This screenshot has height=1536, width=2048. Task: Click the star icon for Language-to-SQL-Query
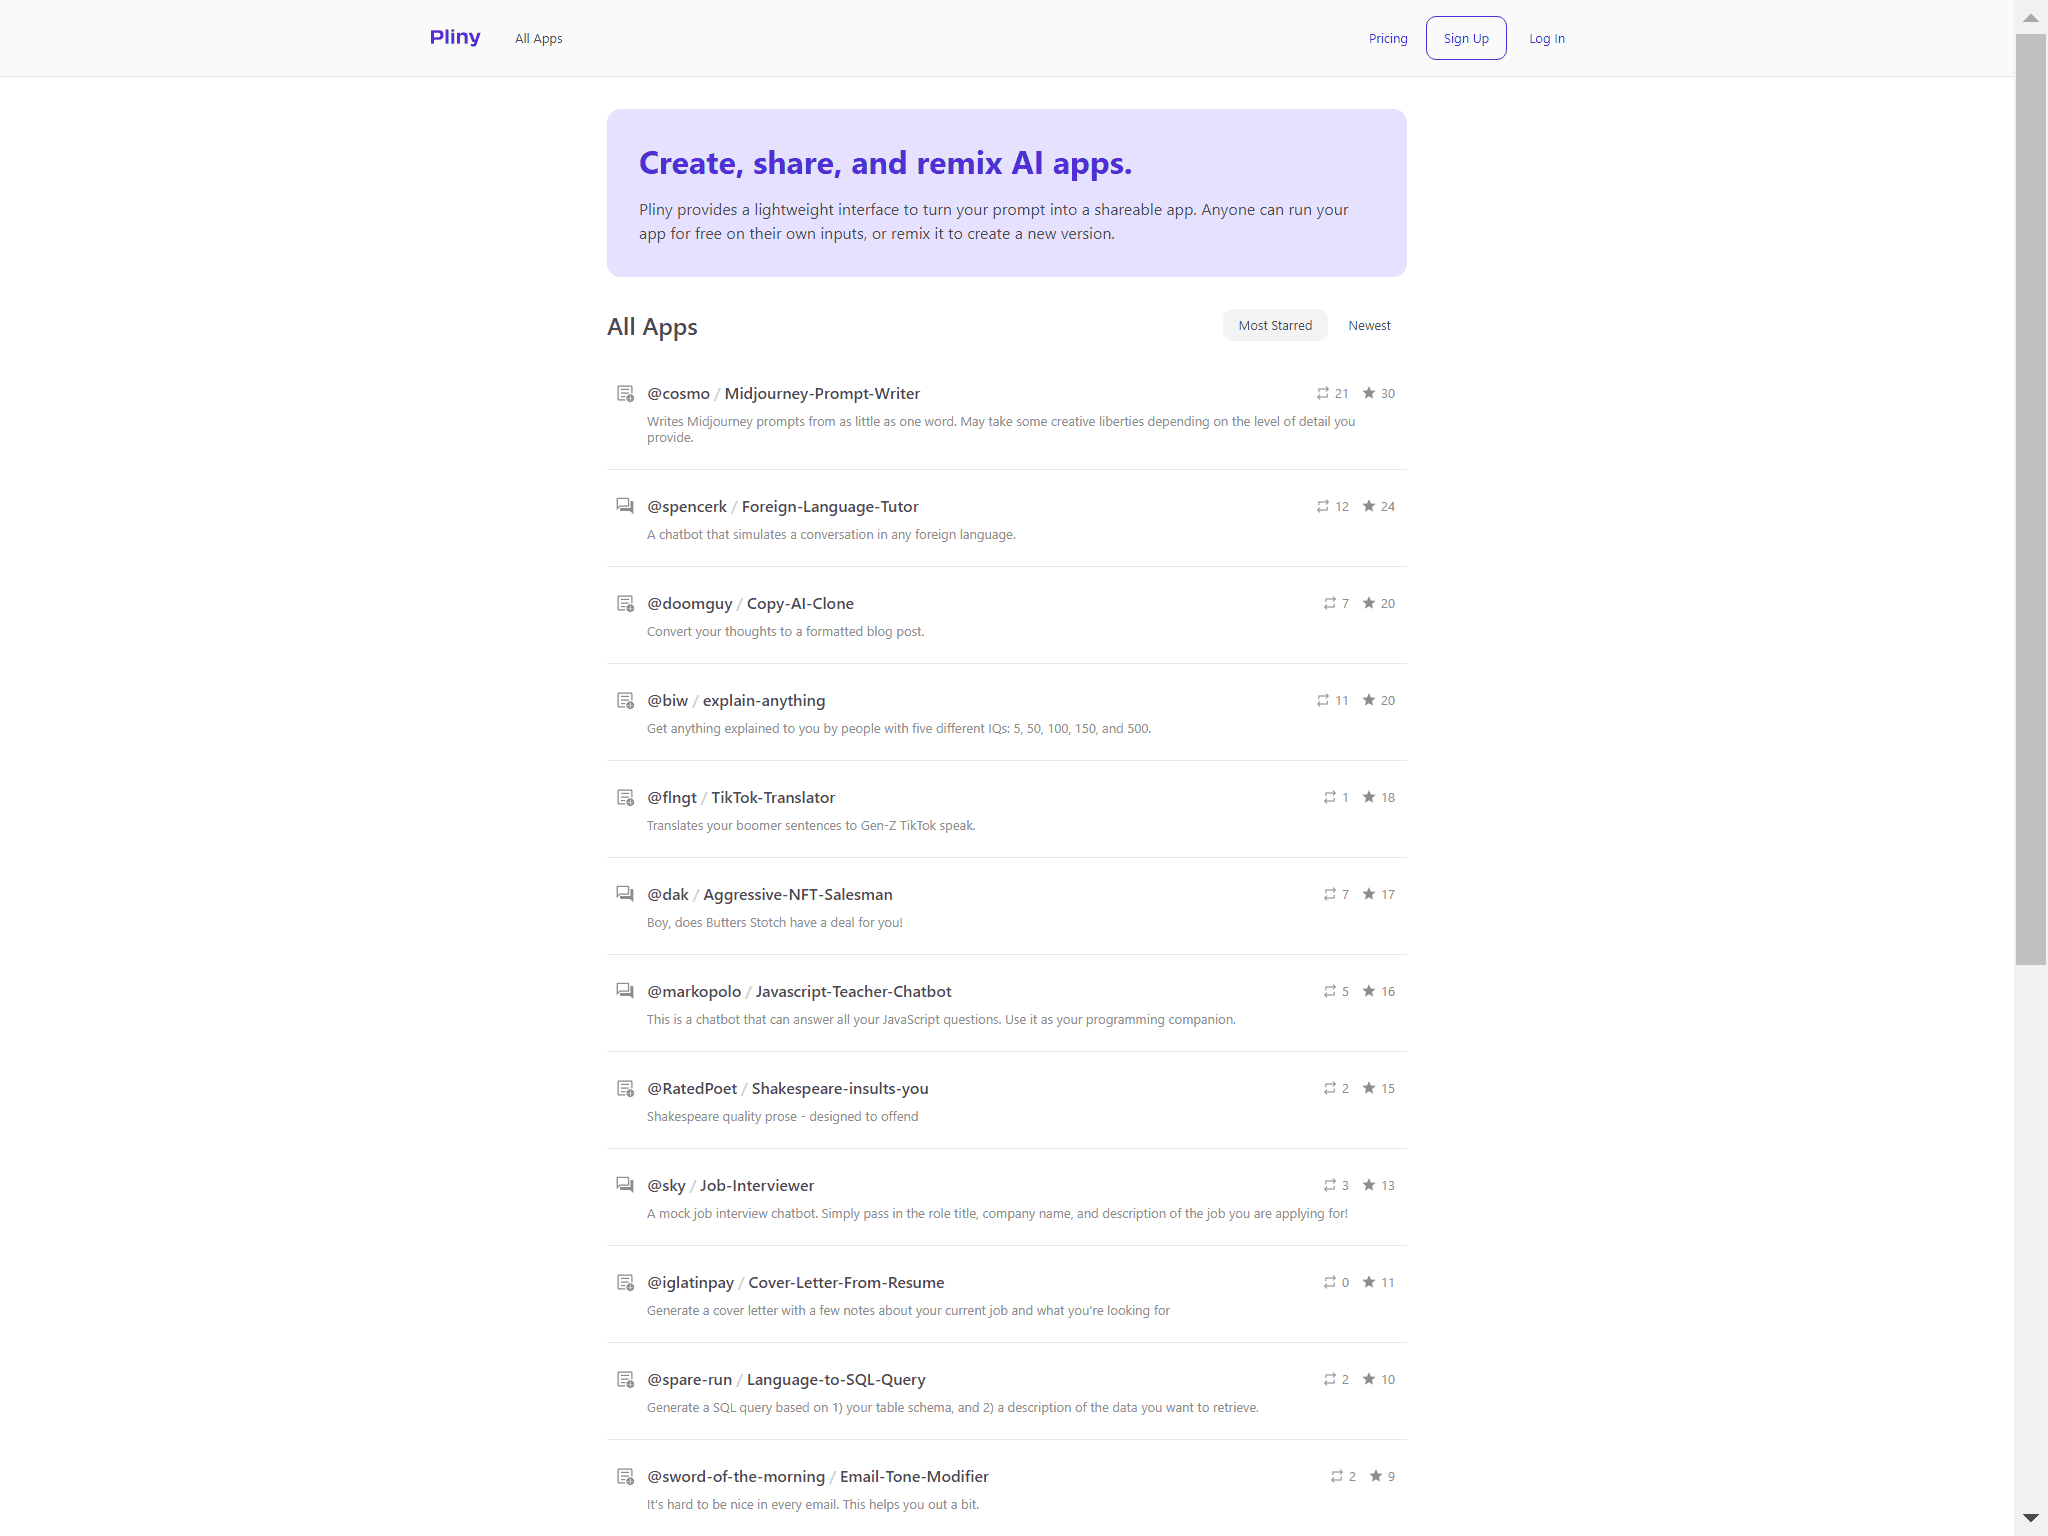[1369, 1379]
